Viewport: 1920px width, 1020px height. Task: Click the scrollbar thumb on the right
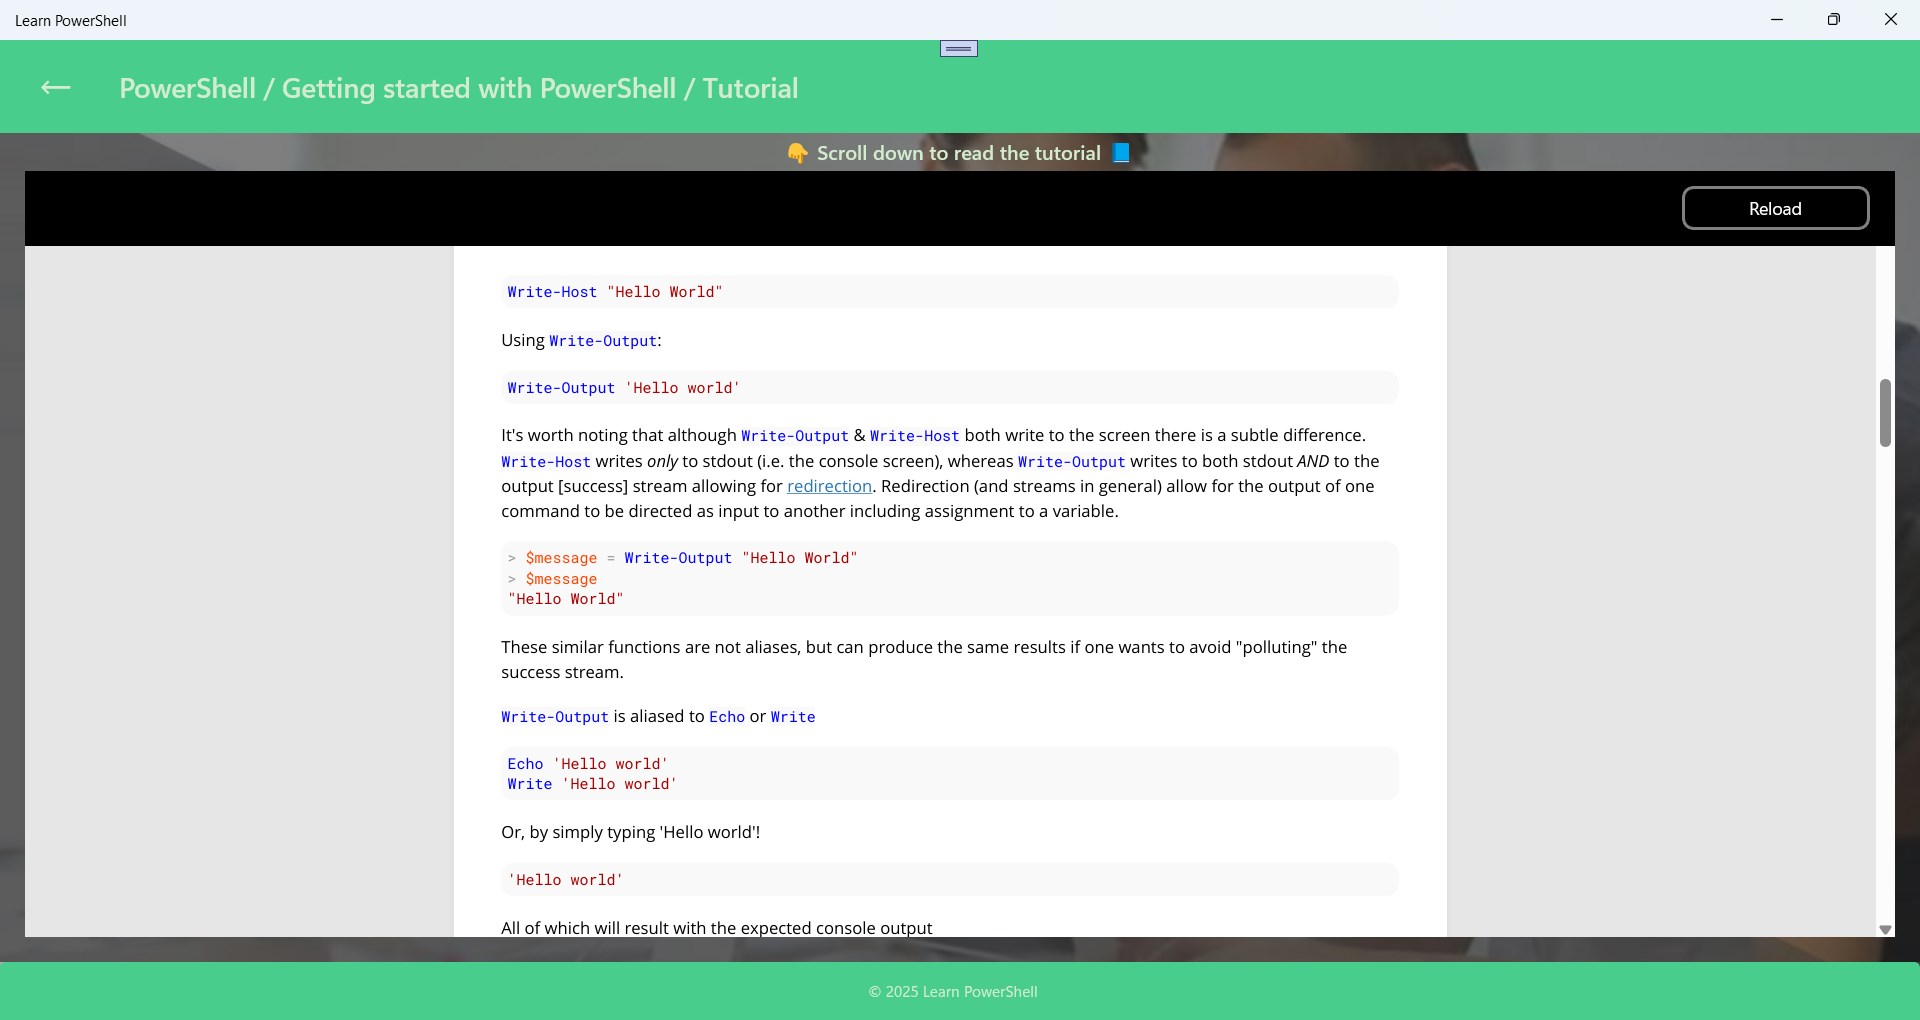click(1885, 412)
